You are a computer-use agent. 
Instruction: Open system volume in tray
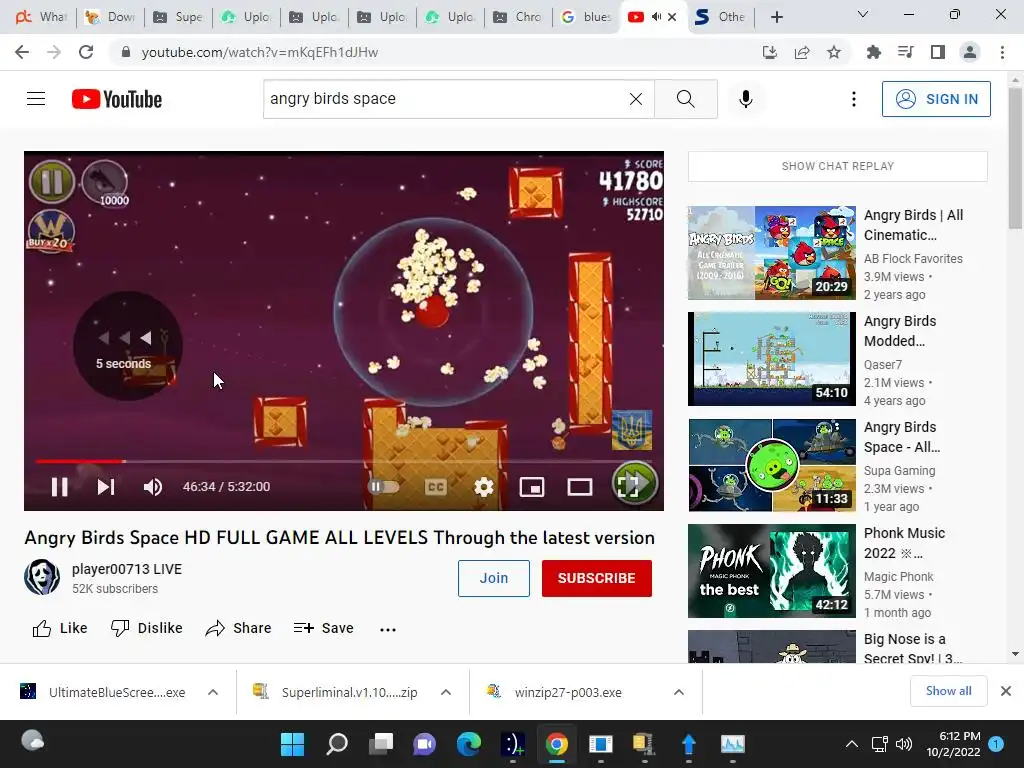[x=904, y=744]
